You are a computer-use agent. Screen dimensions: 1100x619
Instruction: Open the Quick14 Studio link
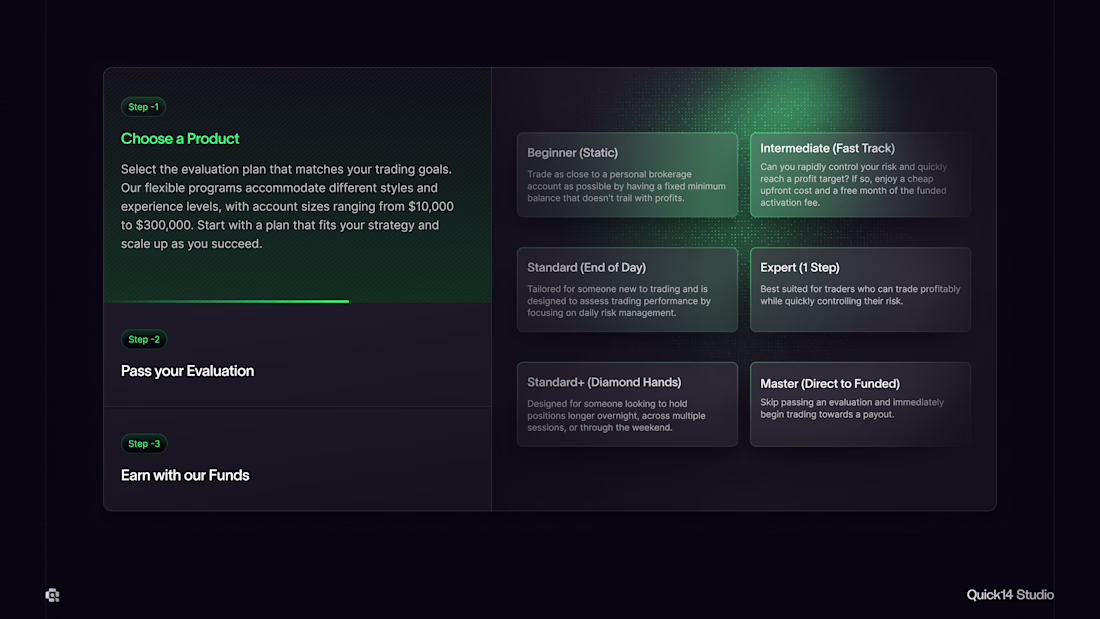point(1009,595)
